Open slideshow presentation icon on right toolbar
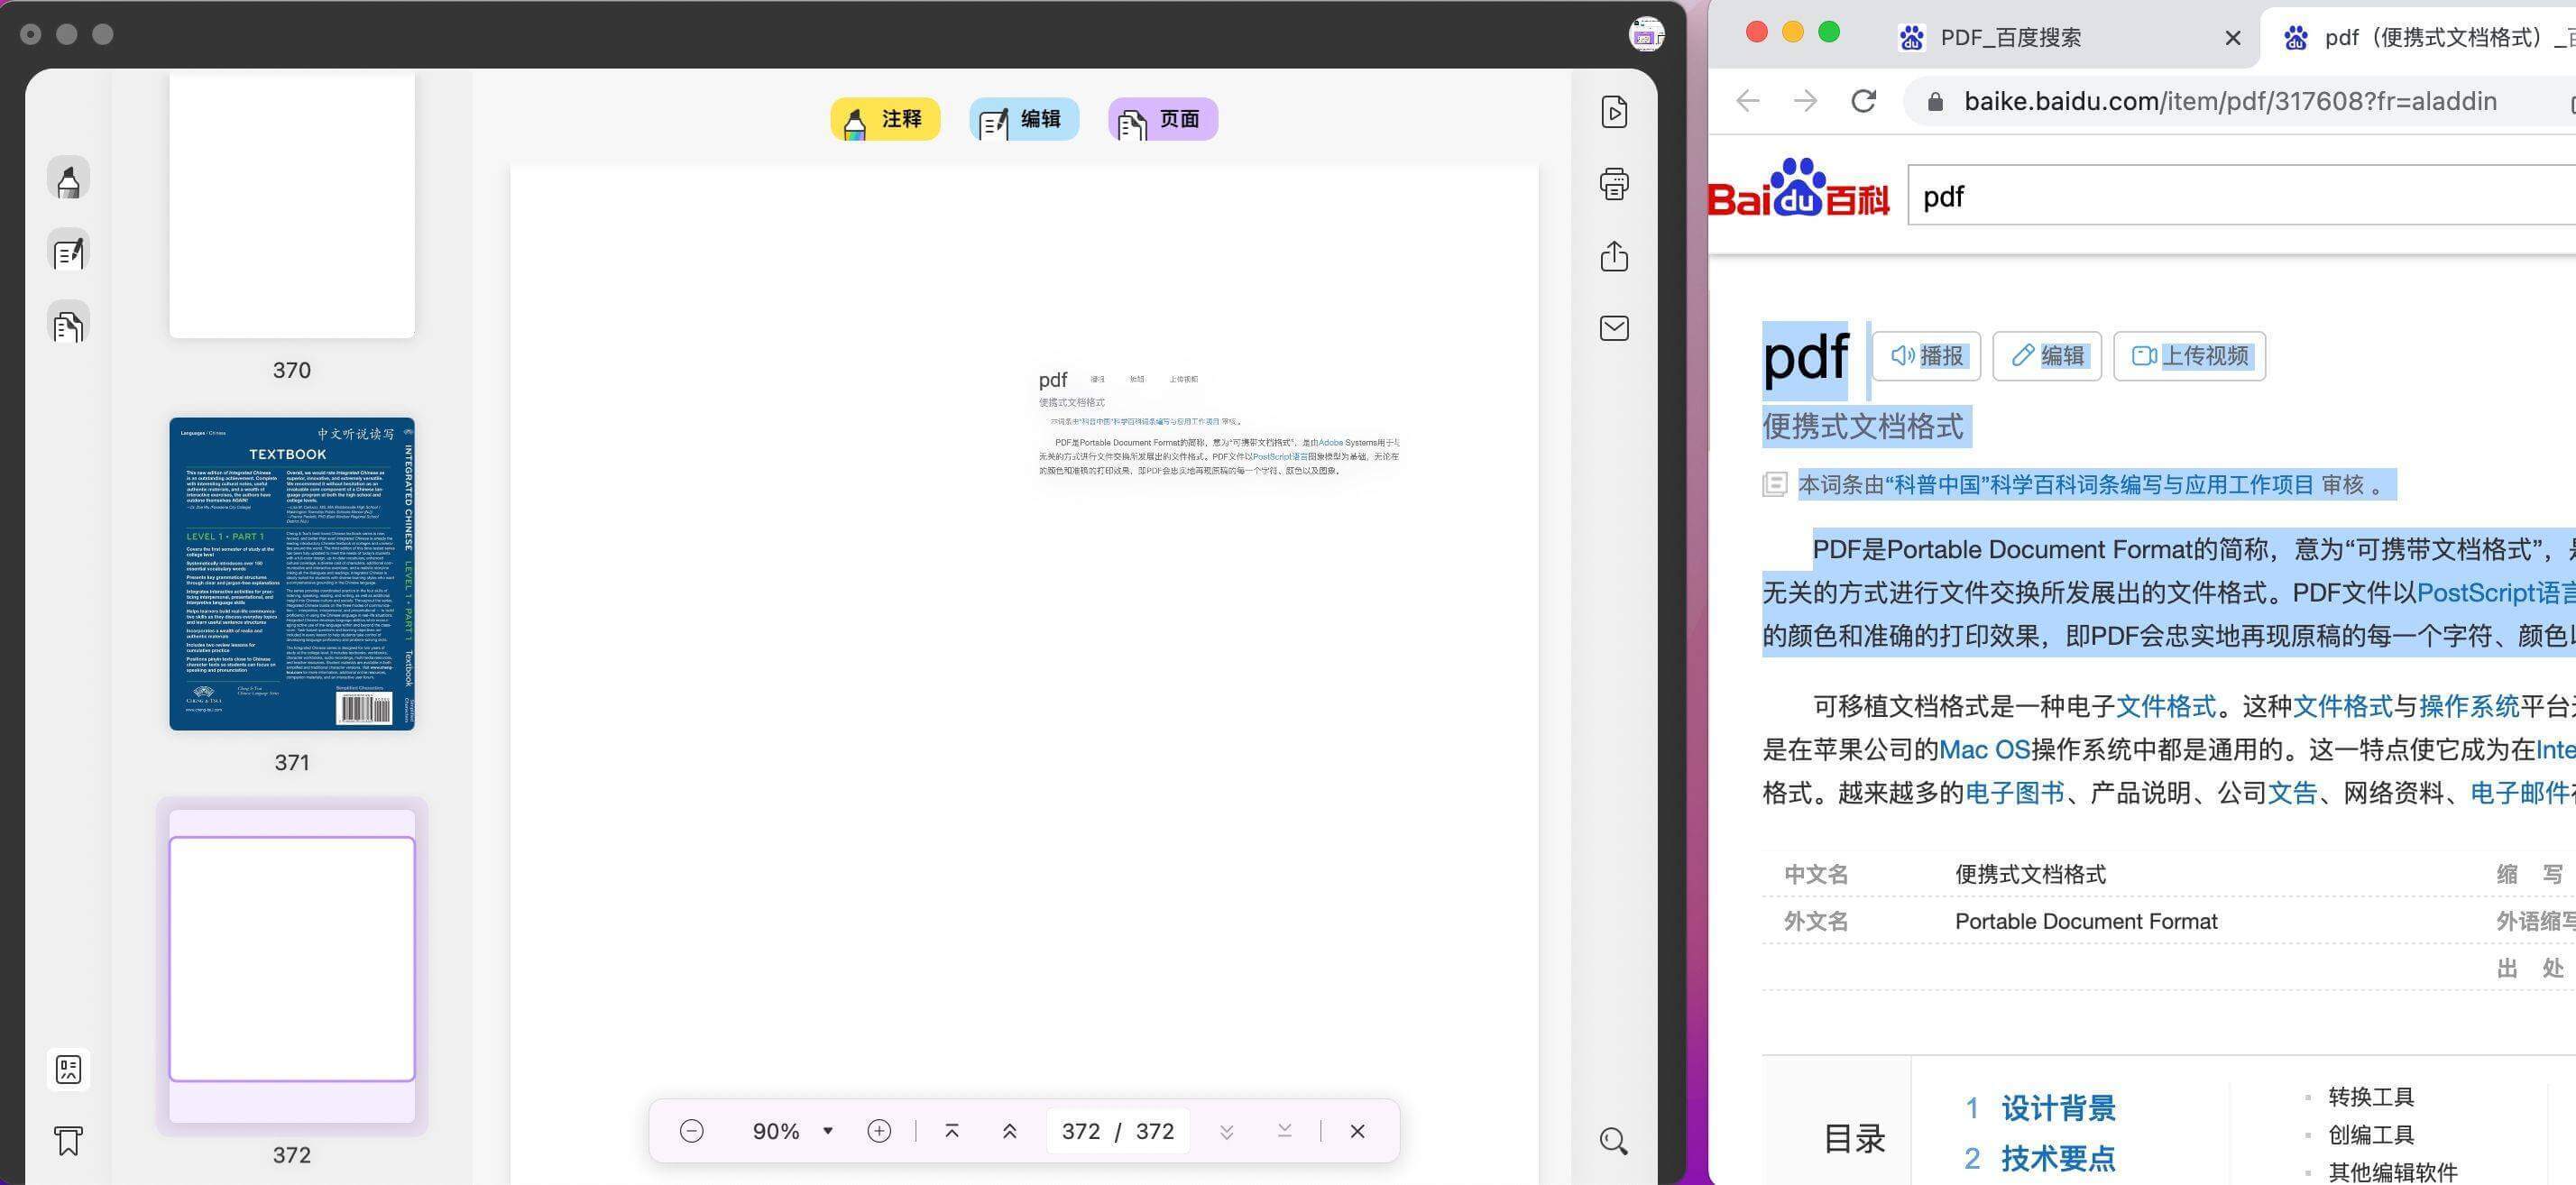The image size is (2576, 1185). [x=1614, y=112]
